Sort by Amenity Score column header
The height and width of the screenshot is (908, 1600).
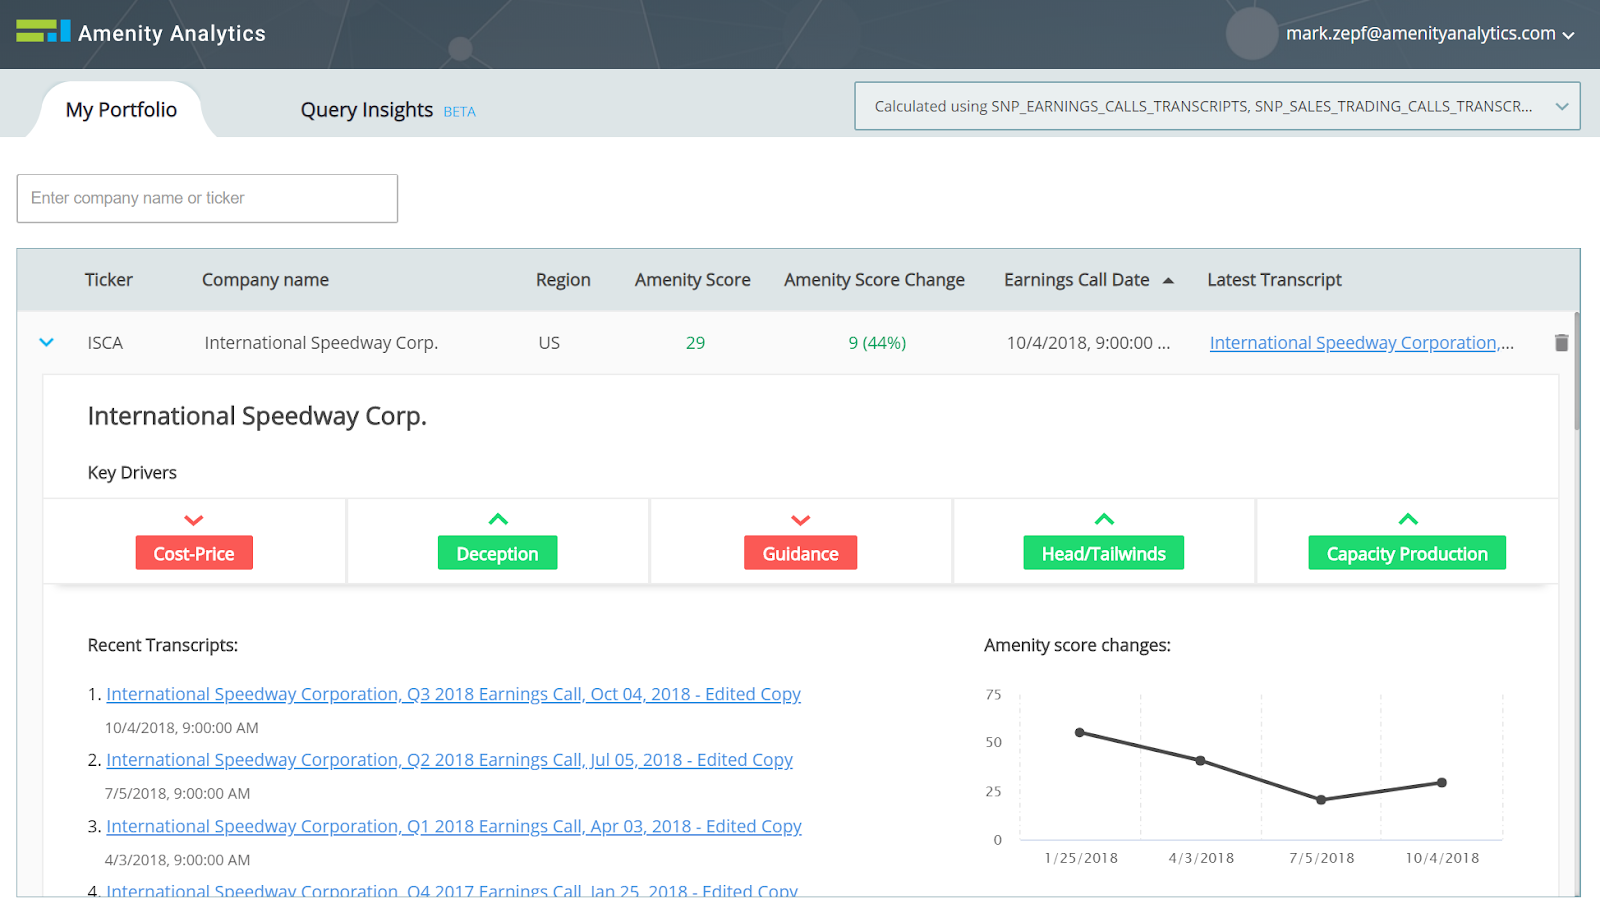click(692, 280)
